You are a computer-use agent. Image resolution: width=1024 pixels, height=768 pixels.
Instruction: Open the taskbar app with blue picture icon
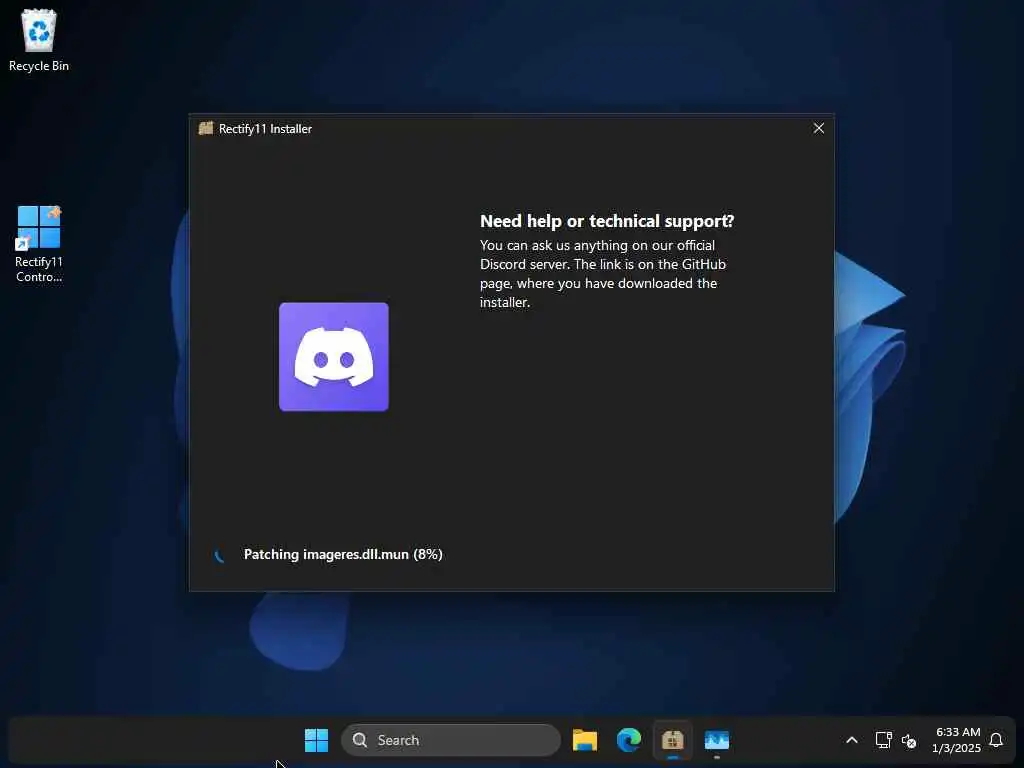point(716,740)
